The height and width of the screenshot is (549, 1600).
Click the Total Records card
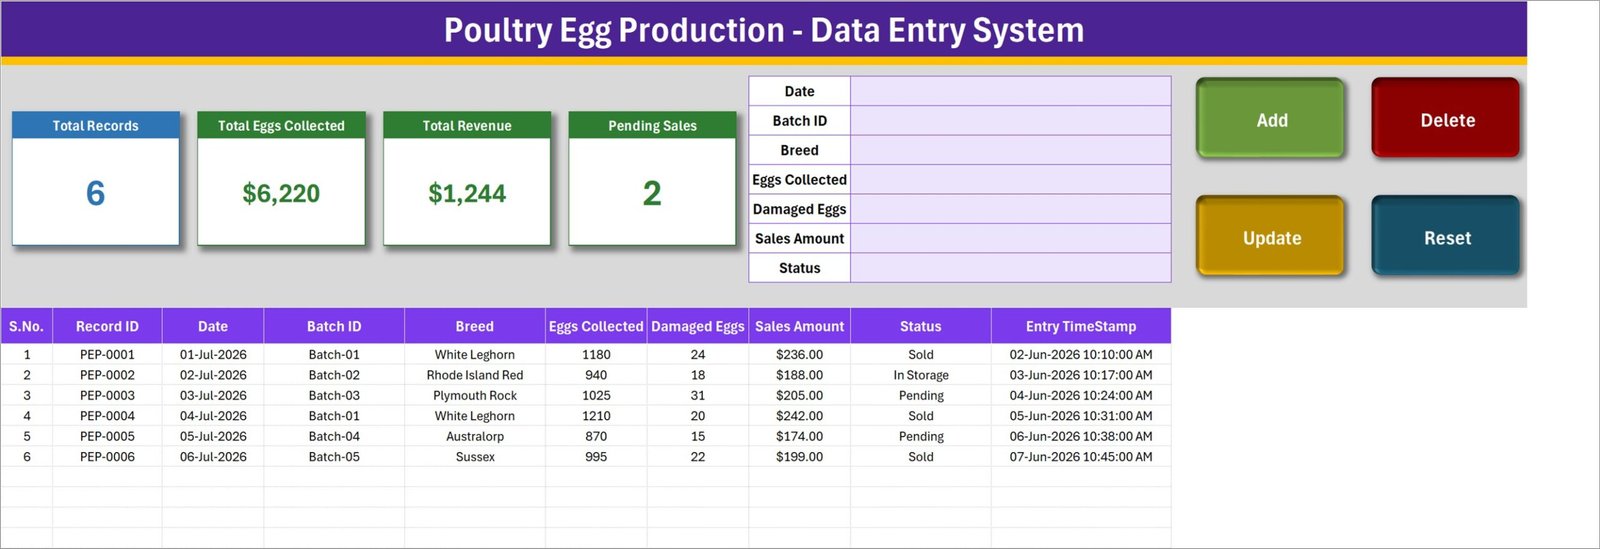click(x=96, y=178)
